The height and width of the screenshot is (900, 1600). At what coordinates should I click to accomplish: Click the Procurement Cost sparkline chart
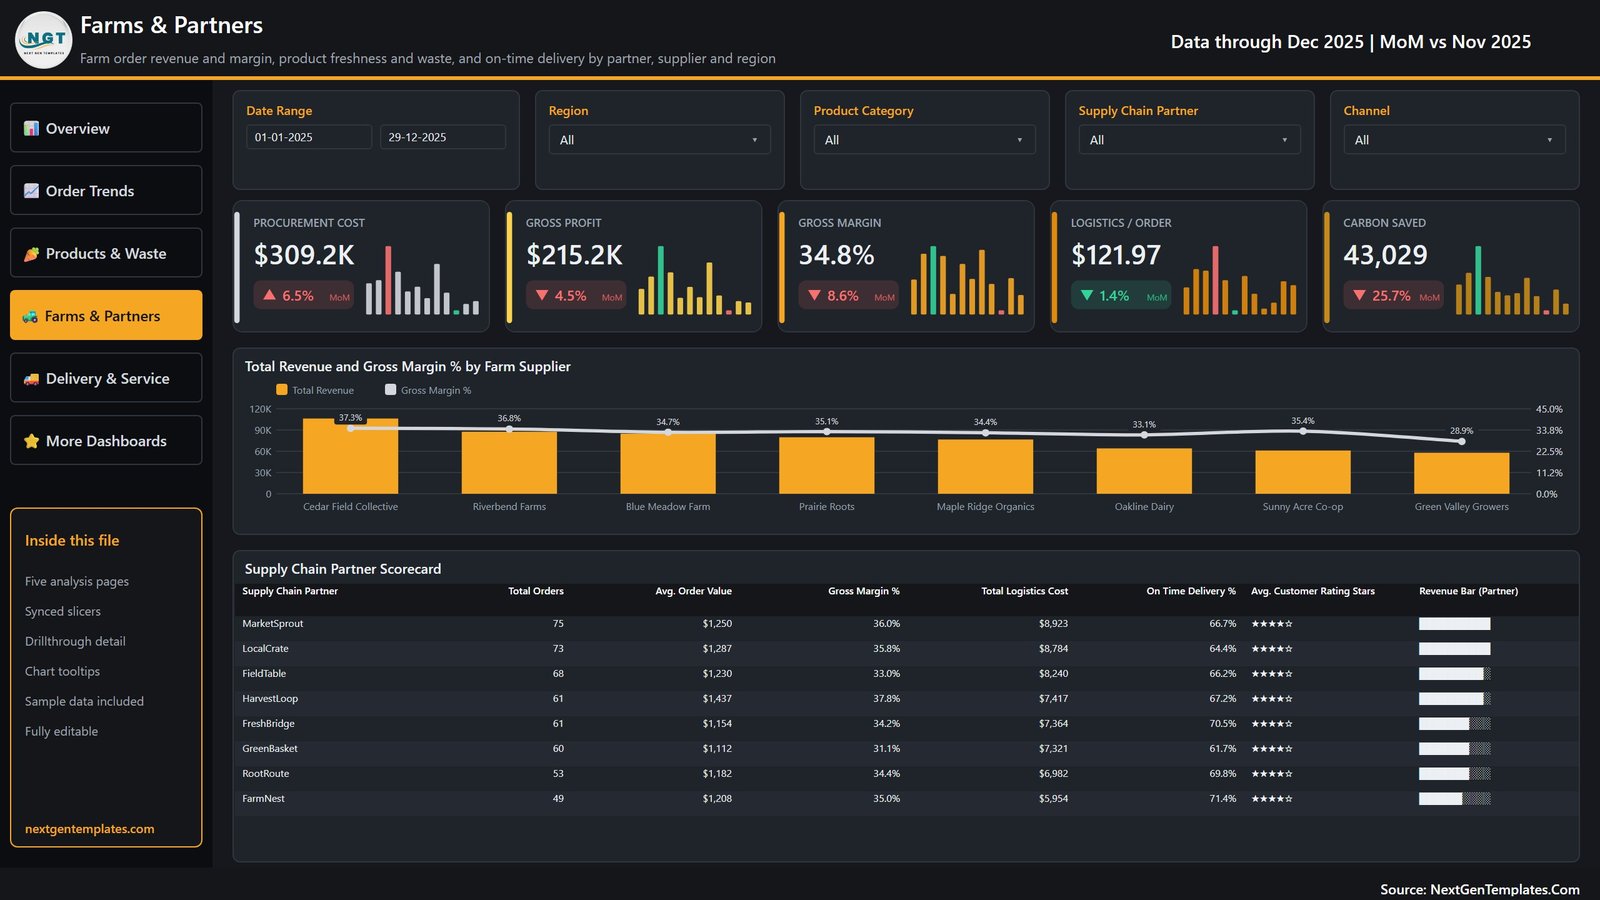pyautogui.click(x=422, y=280)
